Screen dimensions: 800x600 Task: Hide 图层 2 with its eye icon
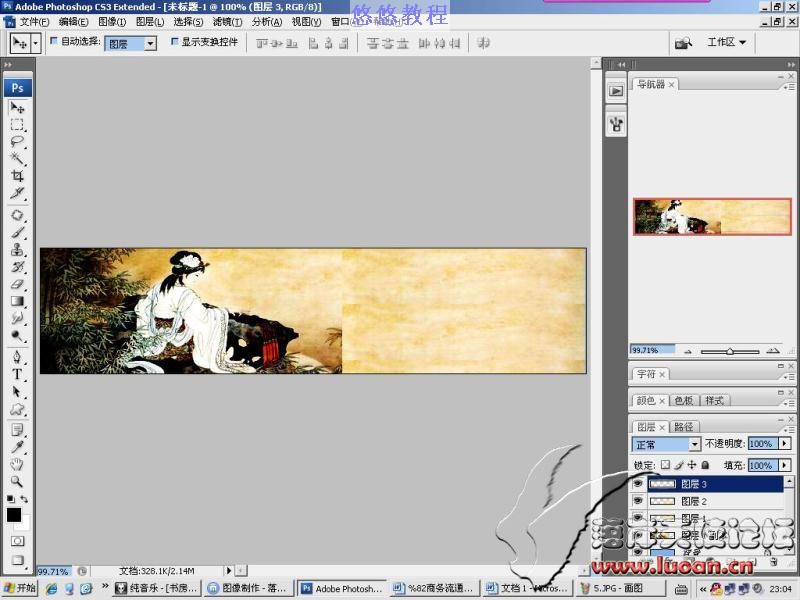638,501
